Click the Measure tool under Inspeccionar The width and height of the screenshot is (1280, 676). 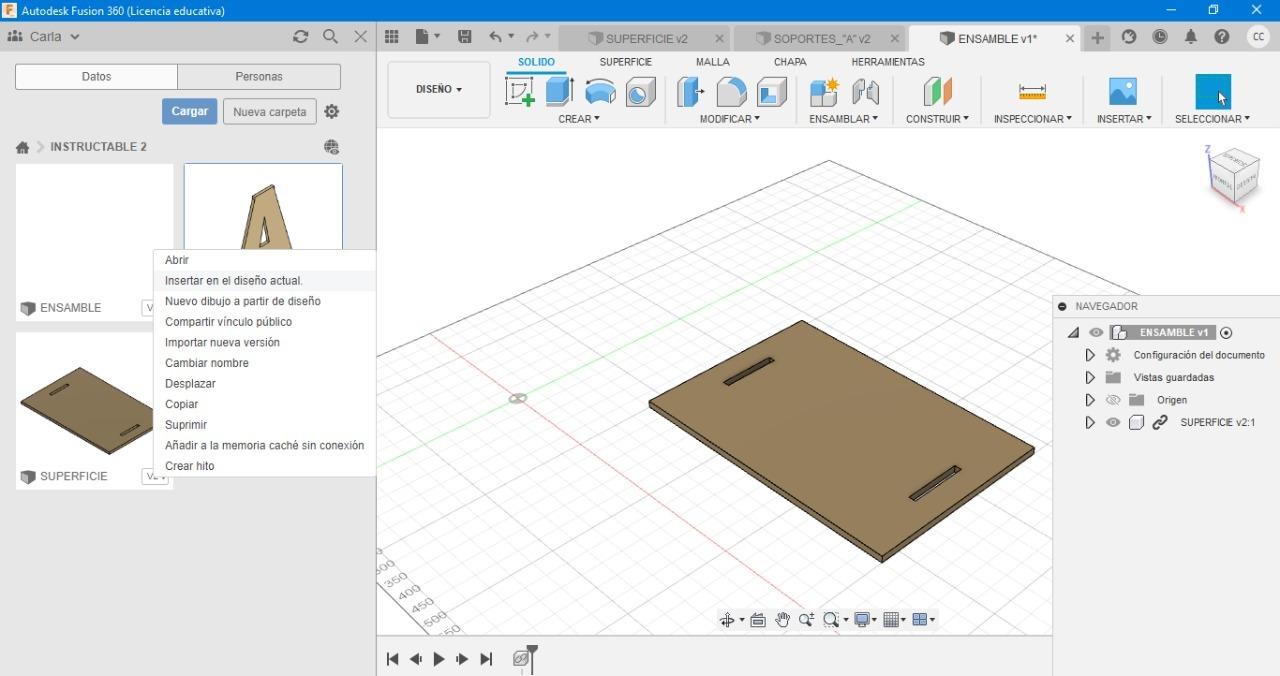point(1032,92)
